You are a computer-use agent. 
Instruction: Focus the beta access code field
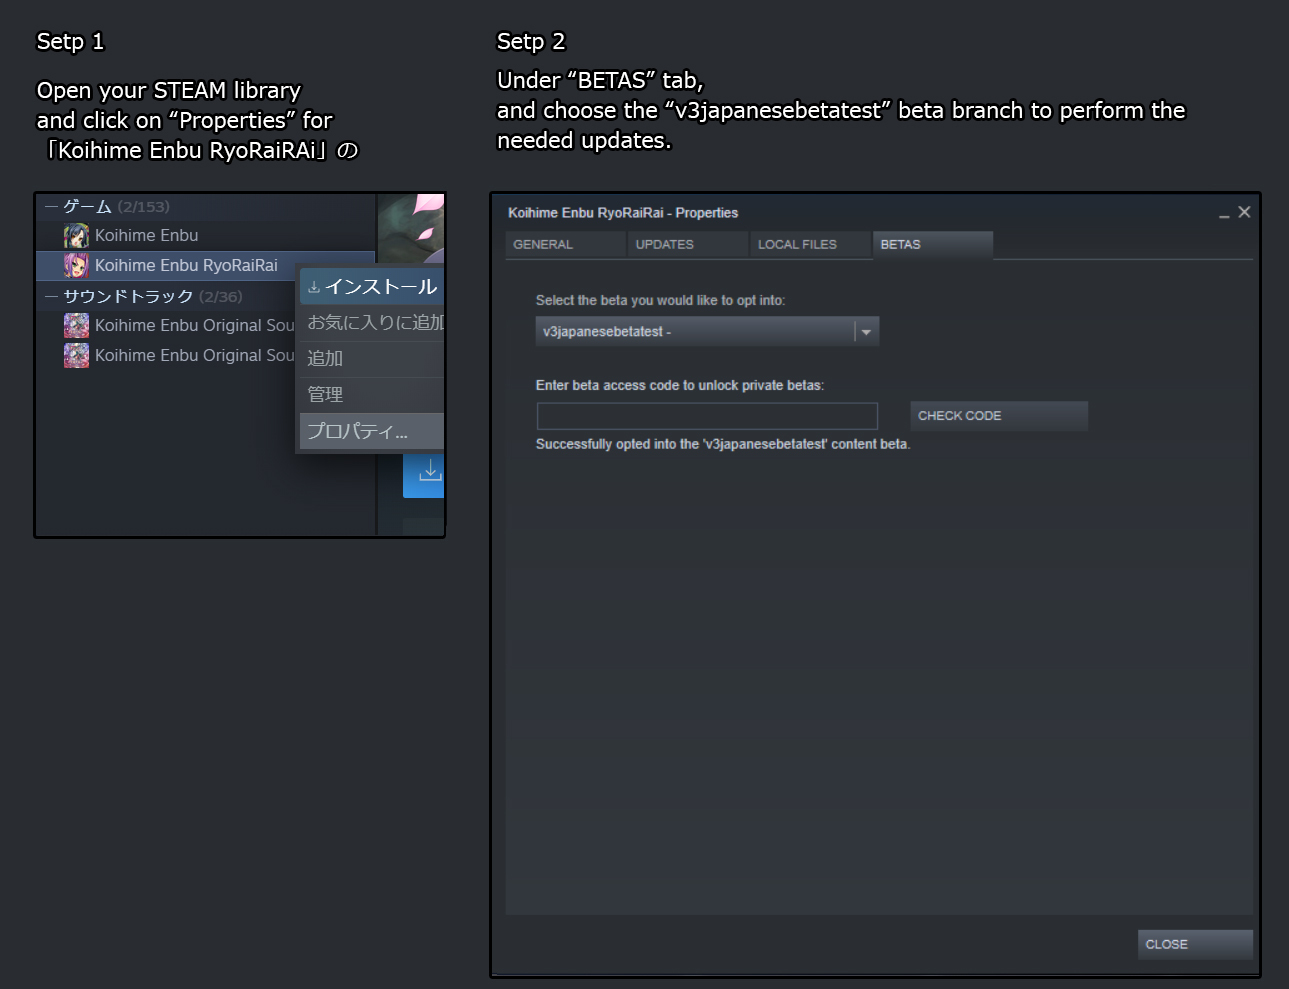click(x=707, y=416)
